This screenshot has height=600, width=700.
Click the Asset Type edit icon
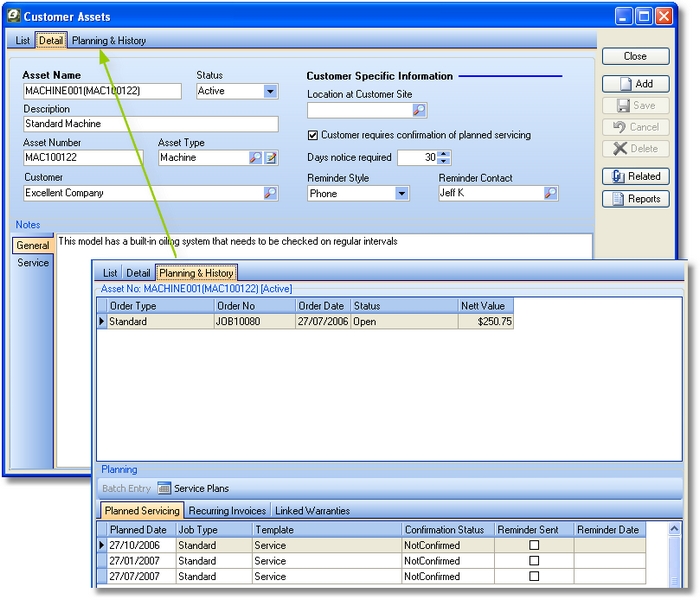coord(270,158)
